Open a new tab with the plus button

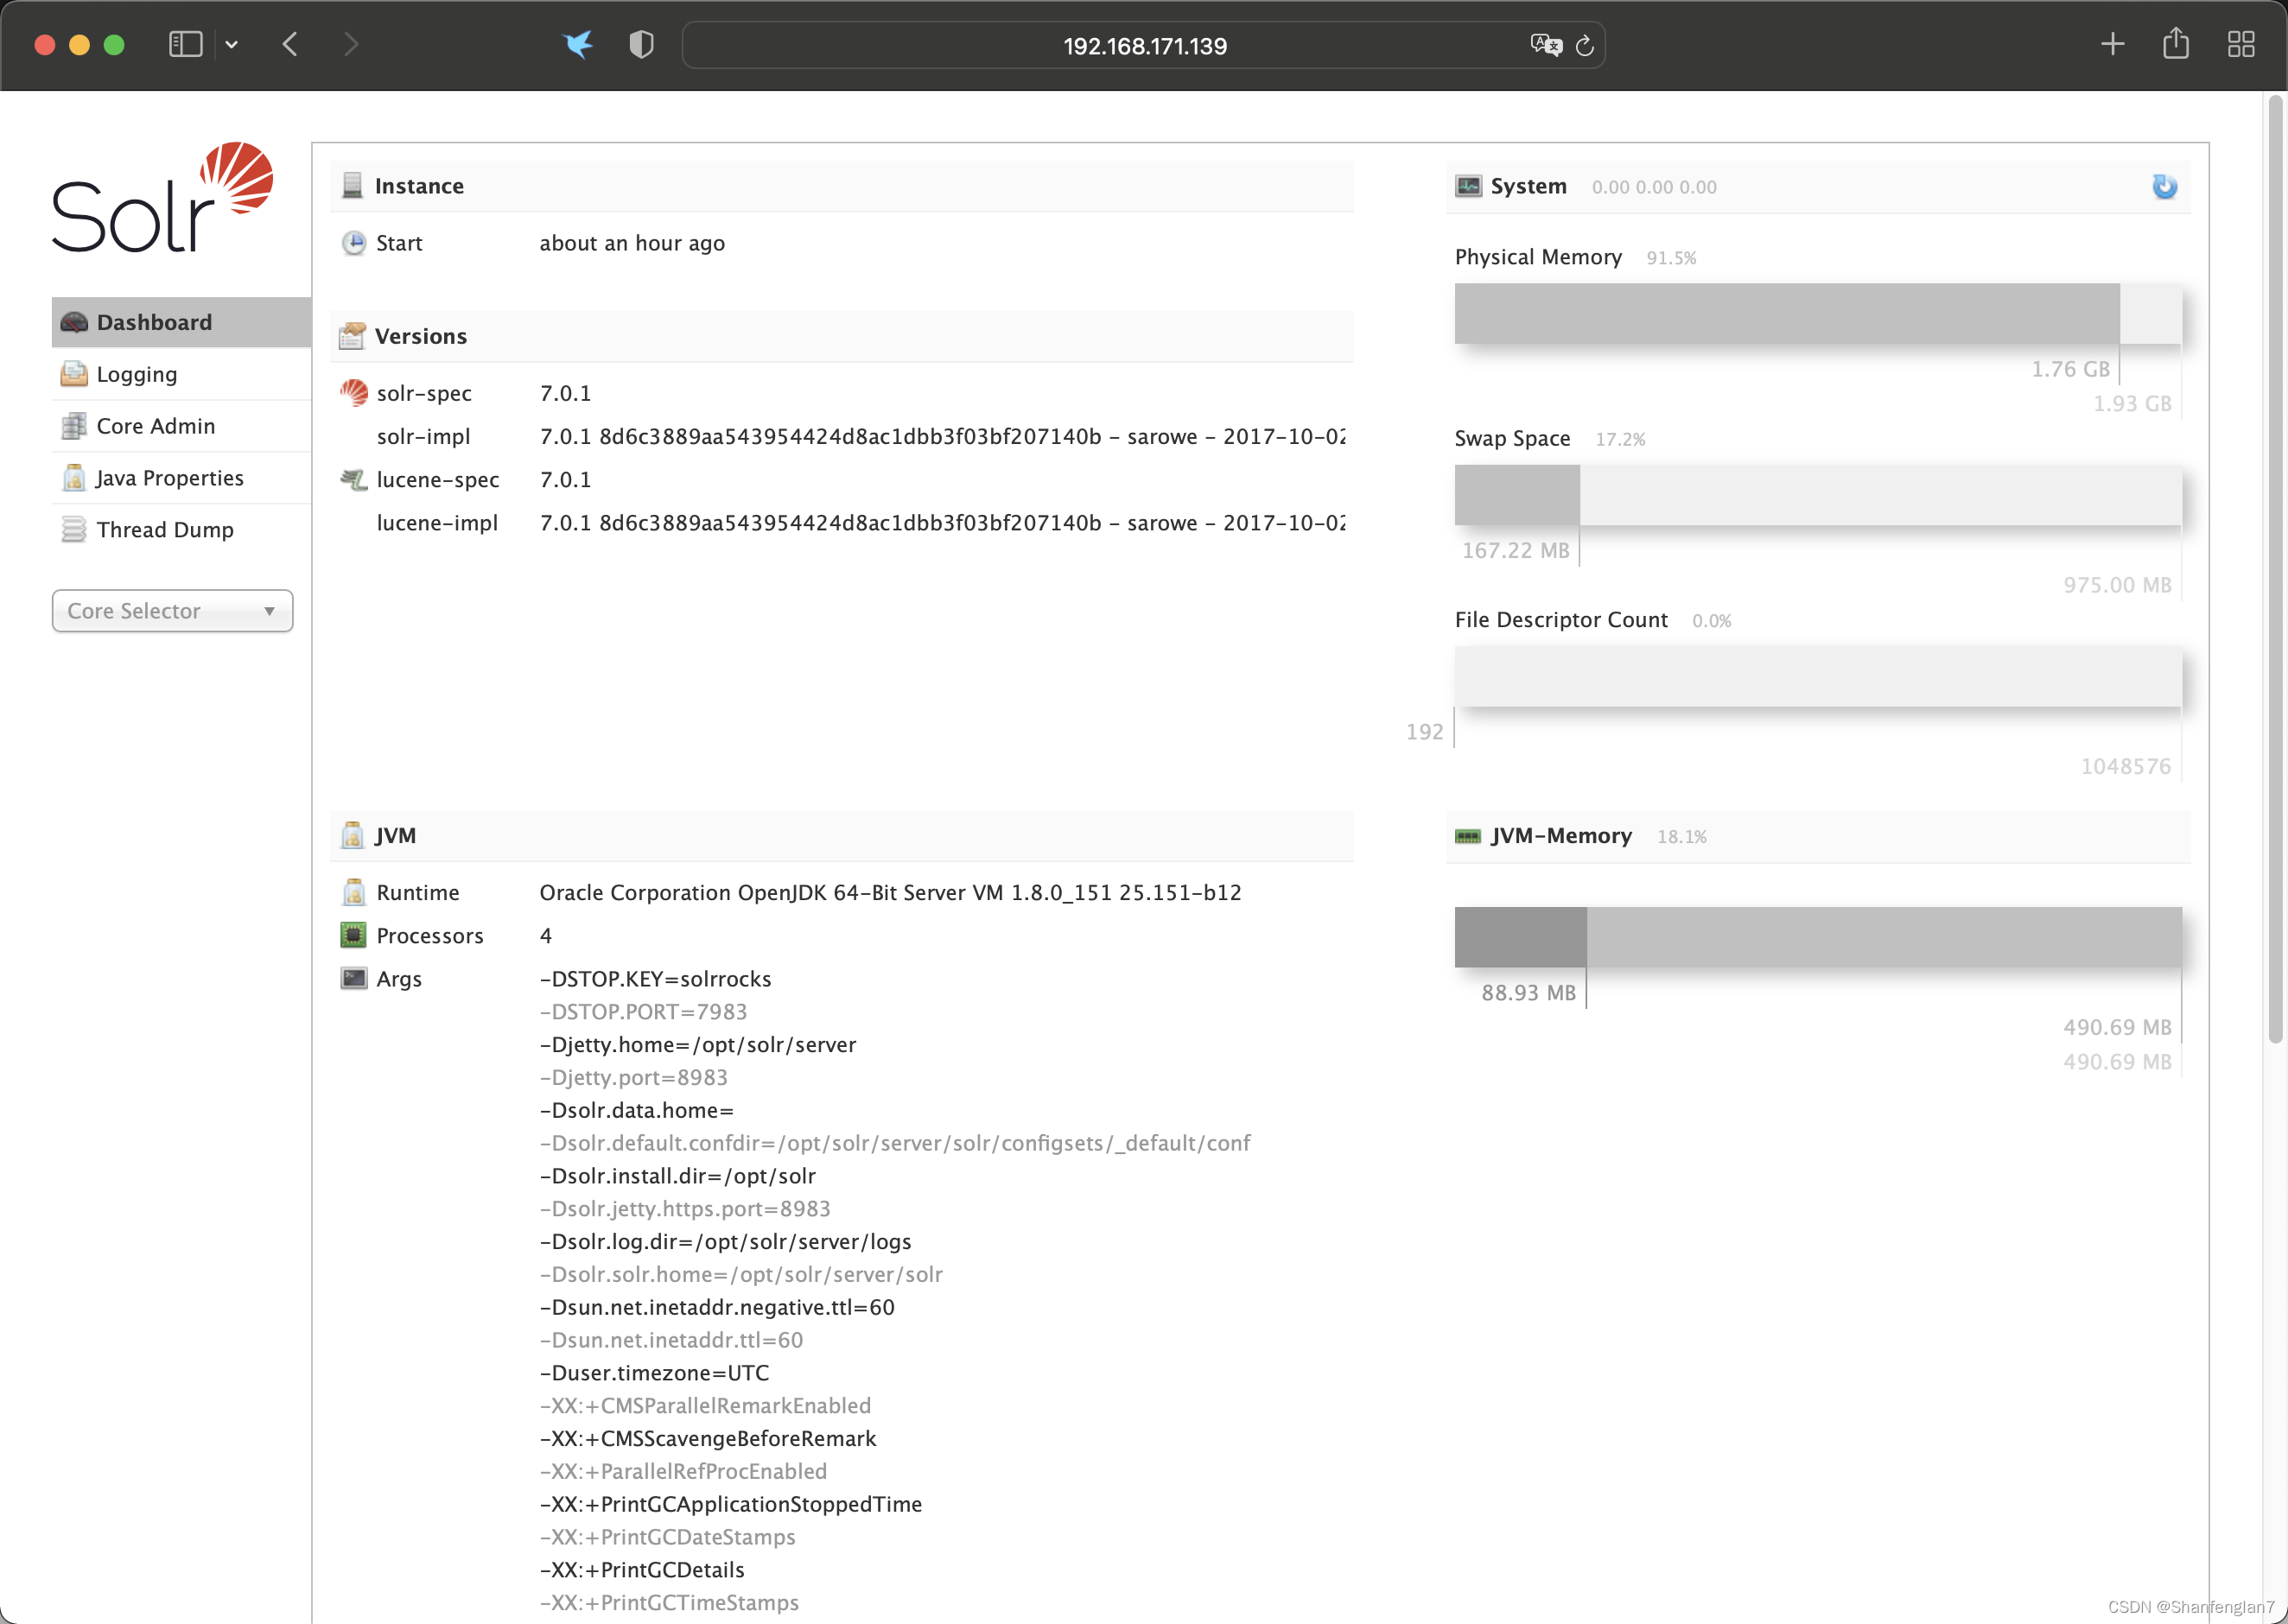pos(2112,44)
